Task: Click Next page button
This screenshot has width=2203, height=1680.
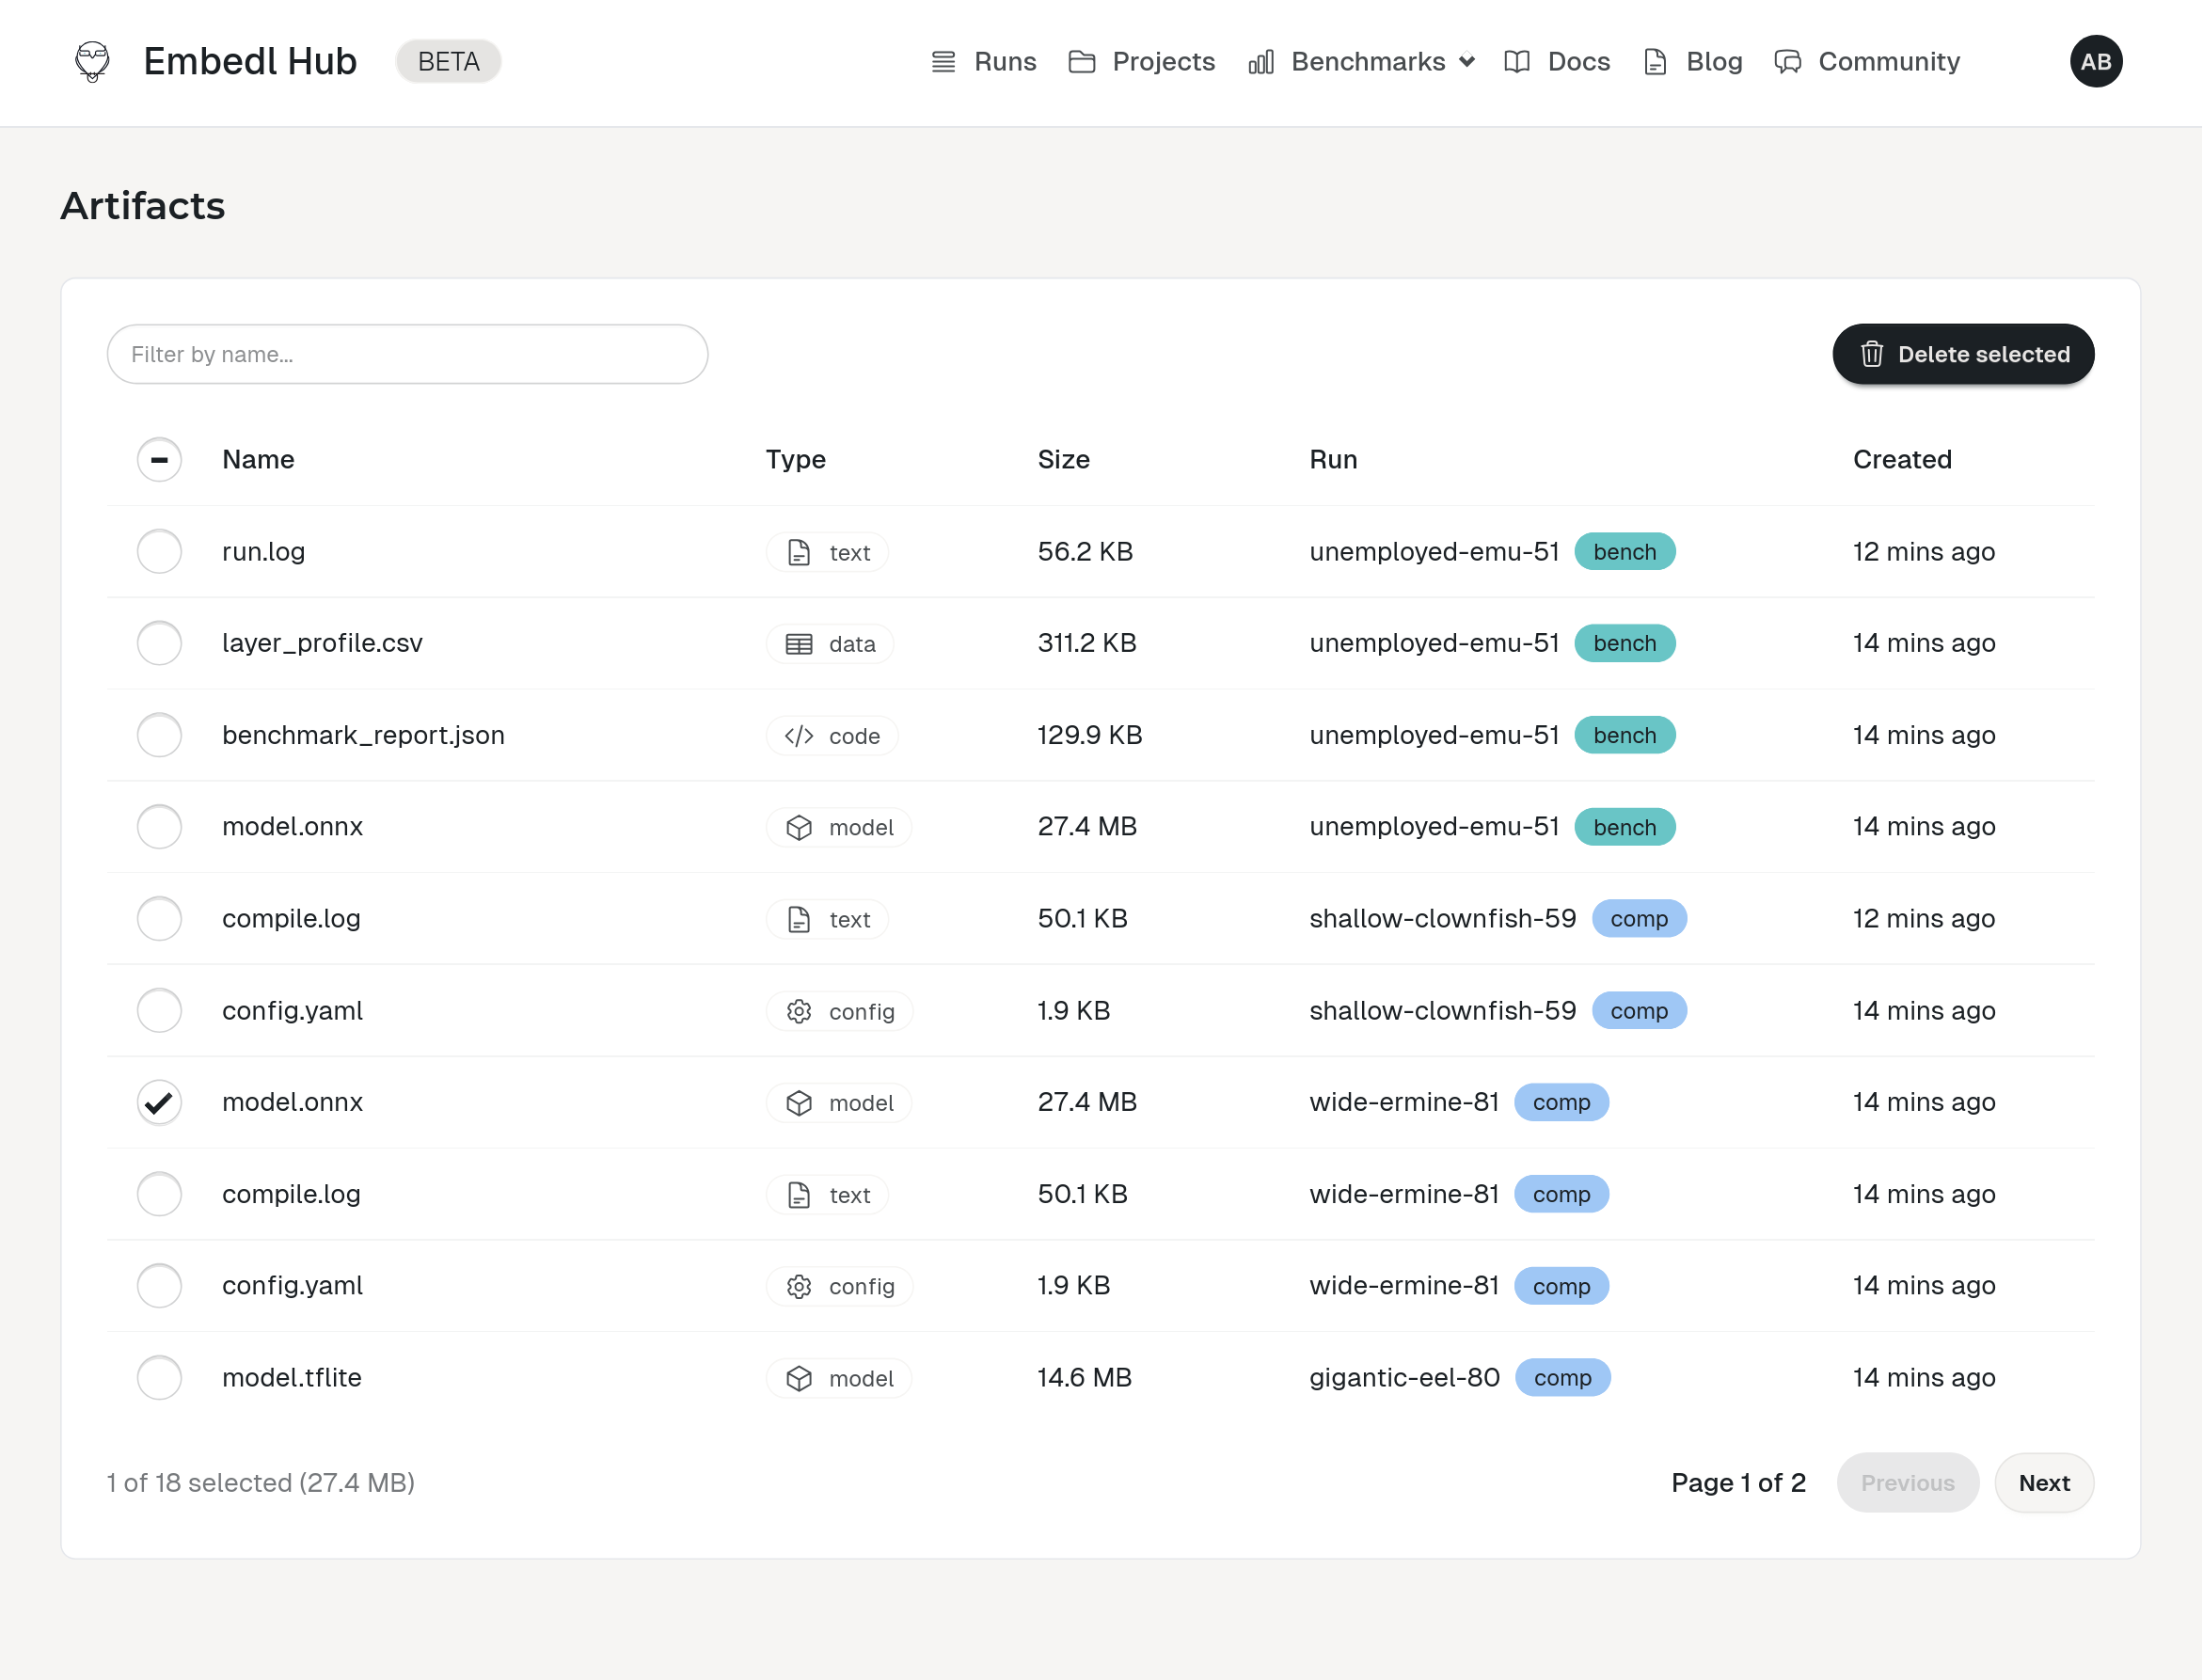Action: 2043,1482
